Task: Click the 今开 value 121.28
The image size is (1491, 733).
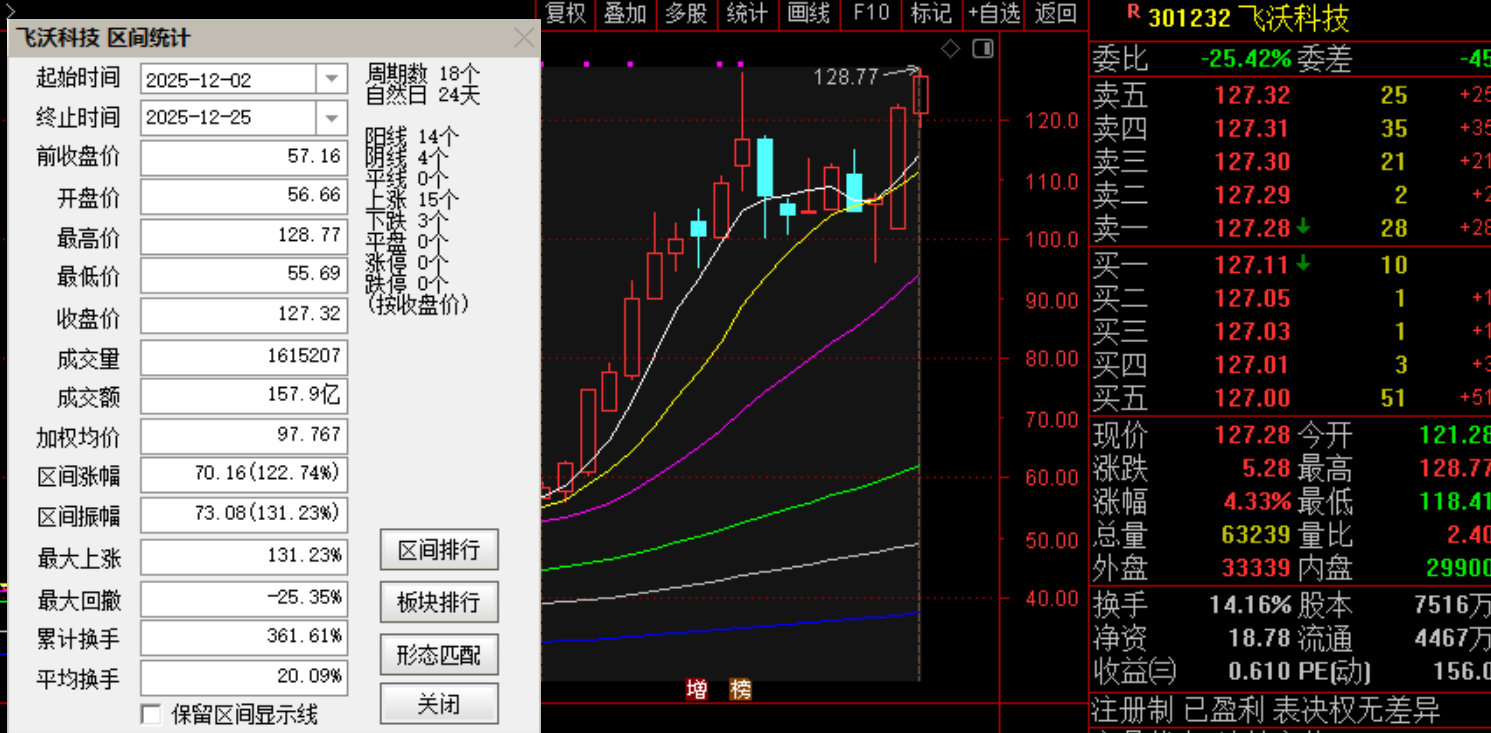Action: pos(1455,436)
